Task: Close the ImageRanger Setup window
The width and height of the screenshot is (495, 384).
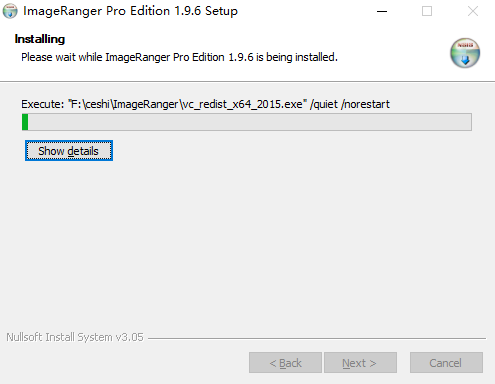Action: pos(473,11)
